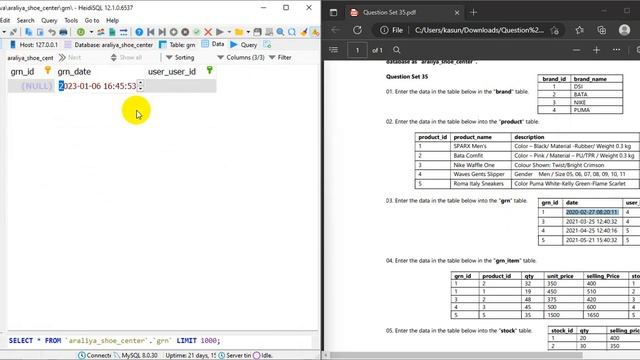
Task: Open the Search menu
Action: [x=25, y=20]
